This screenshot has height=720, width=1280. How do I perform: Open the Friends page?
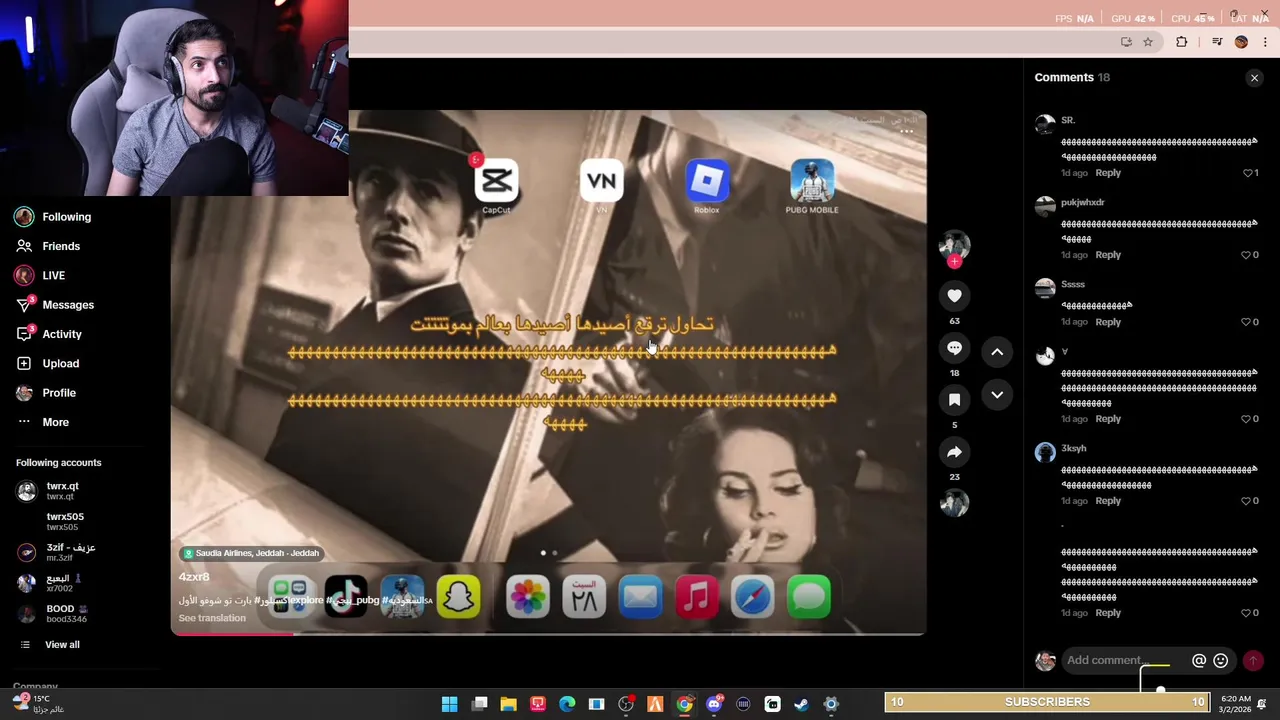tap(49, 246)
